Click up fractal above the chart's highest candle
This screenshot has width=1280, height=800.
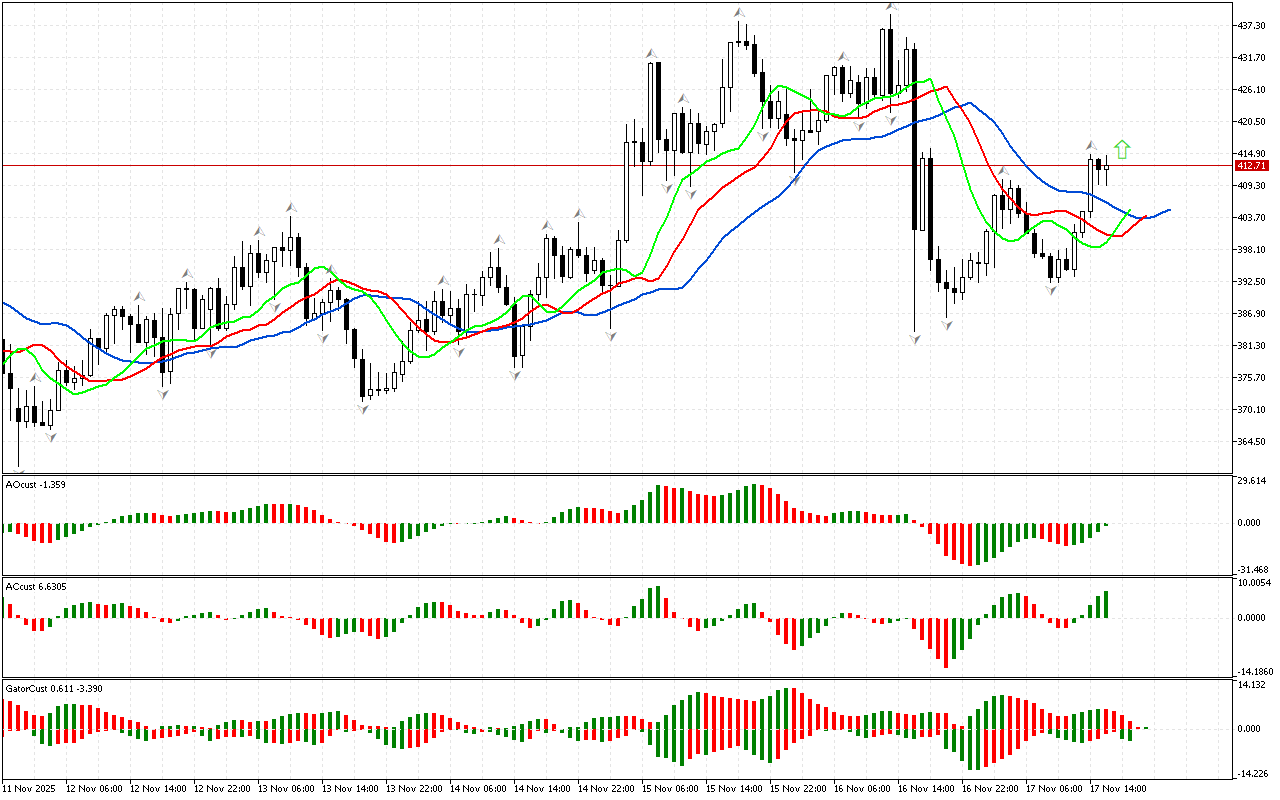889,7
